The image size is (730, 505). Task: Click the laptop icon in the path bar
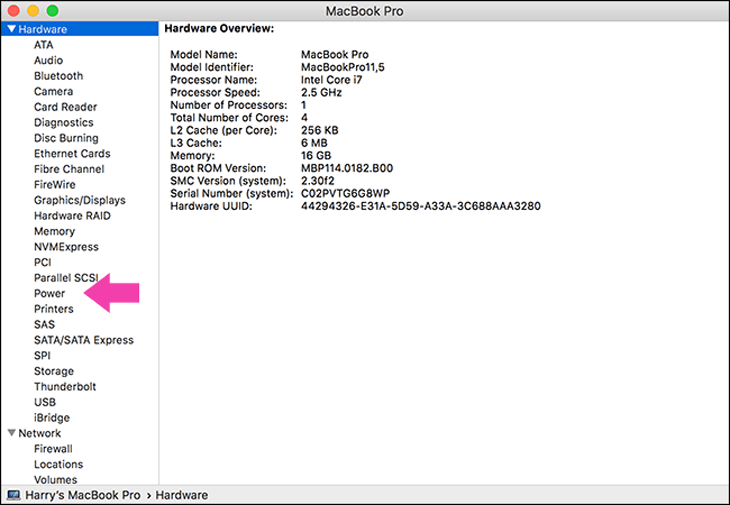click(x=14, y=495)
